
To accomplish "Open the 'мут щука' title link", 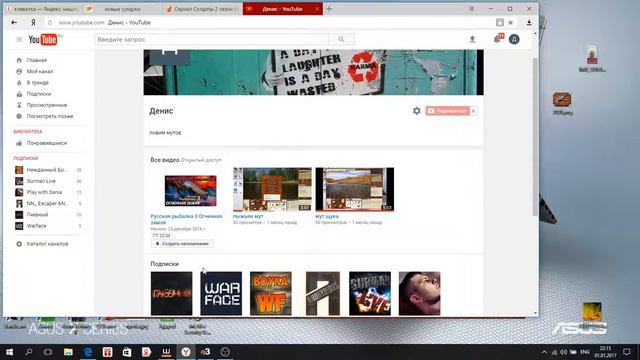I will tap(327, 216).
